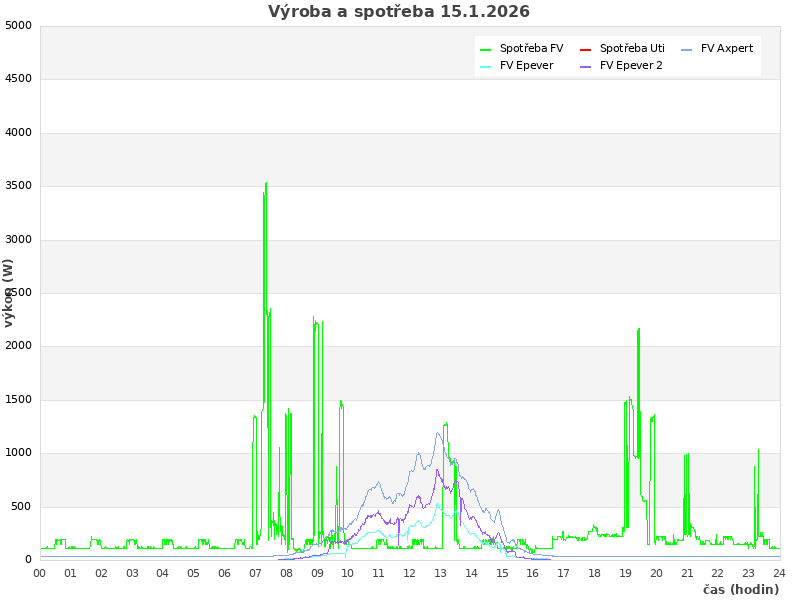Click the green Spotřeba FV legend swatch
The width and height of the screenshot is (800, 600).
click(486, 49)
